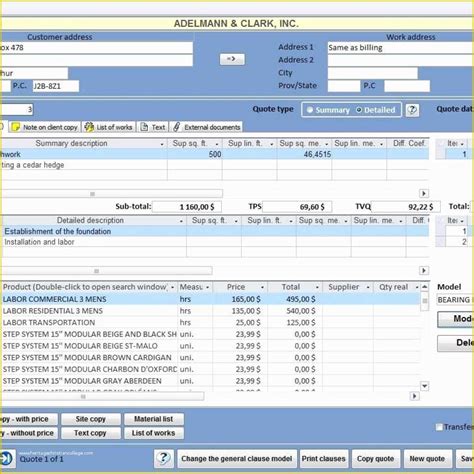Click the arrow copy-address button

coord(232,59)
